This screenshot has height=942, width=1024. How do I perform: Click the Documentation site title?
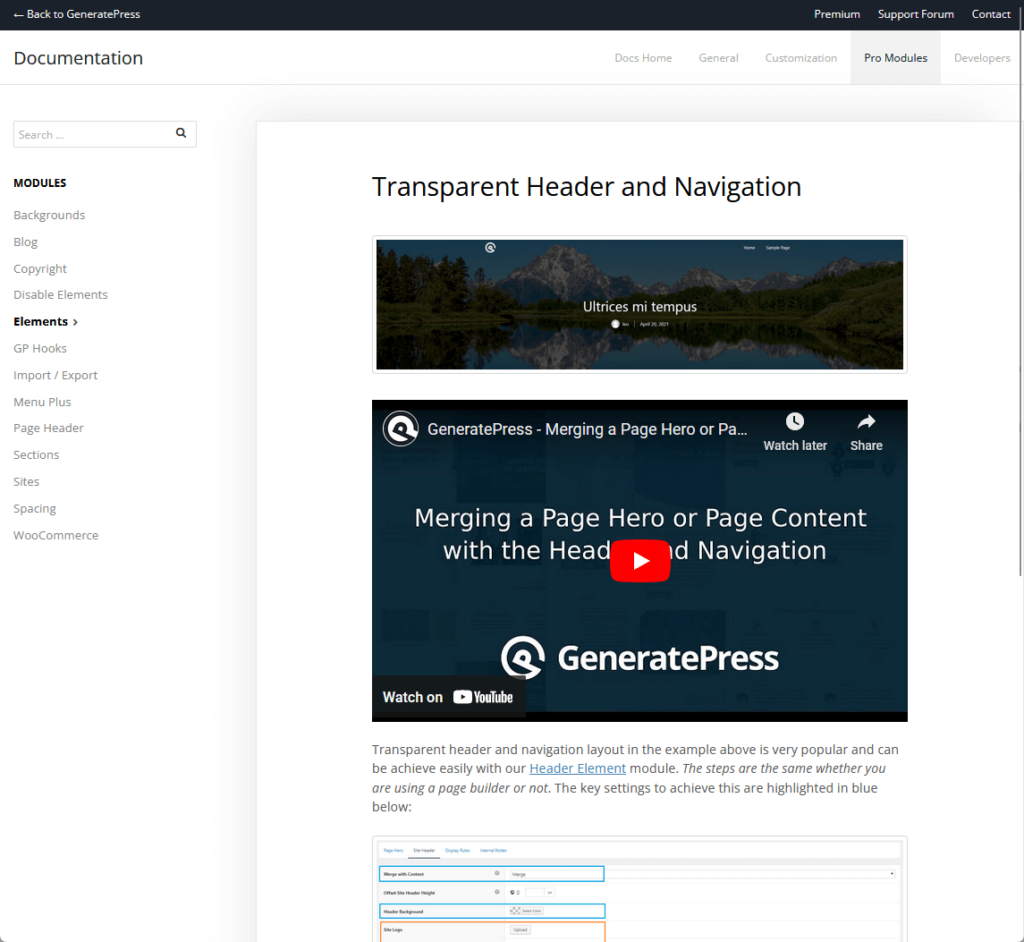click(78, 57)
